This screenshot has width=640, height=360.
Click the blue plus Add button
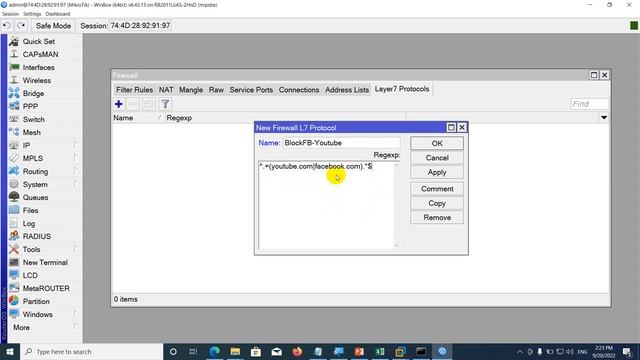pos(118,104)
